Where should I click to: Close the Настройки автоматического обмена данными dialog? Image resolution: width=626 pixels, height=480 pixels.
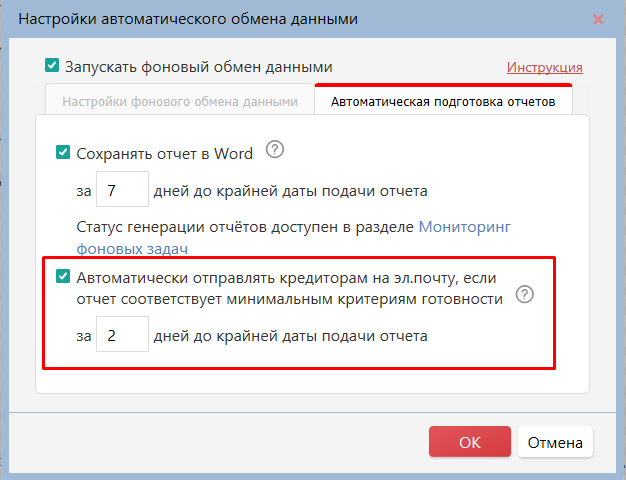(598, 19)
